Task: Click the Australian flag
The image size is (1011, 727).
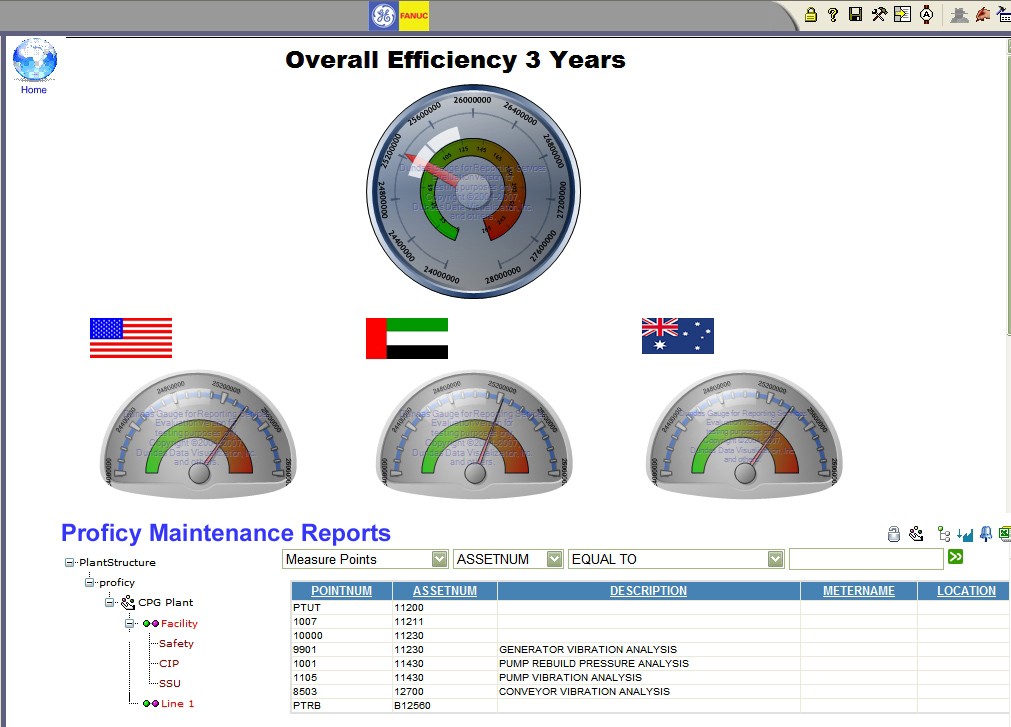Action: [678, 336]
